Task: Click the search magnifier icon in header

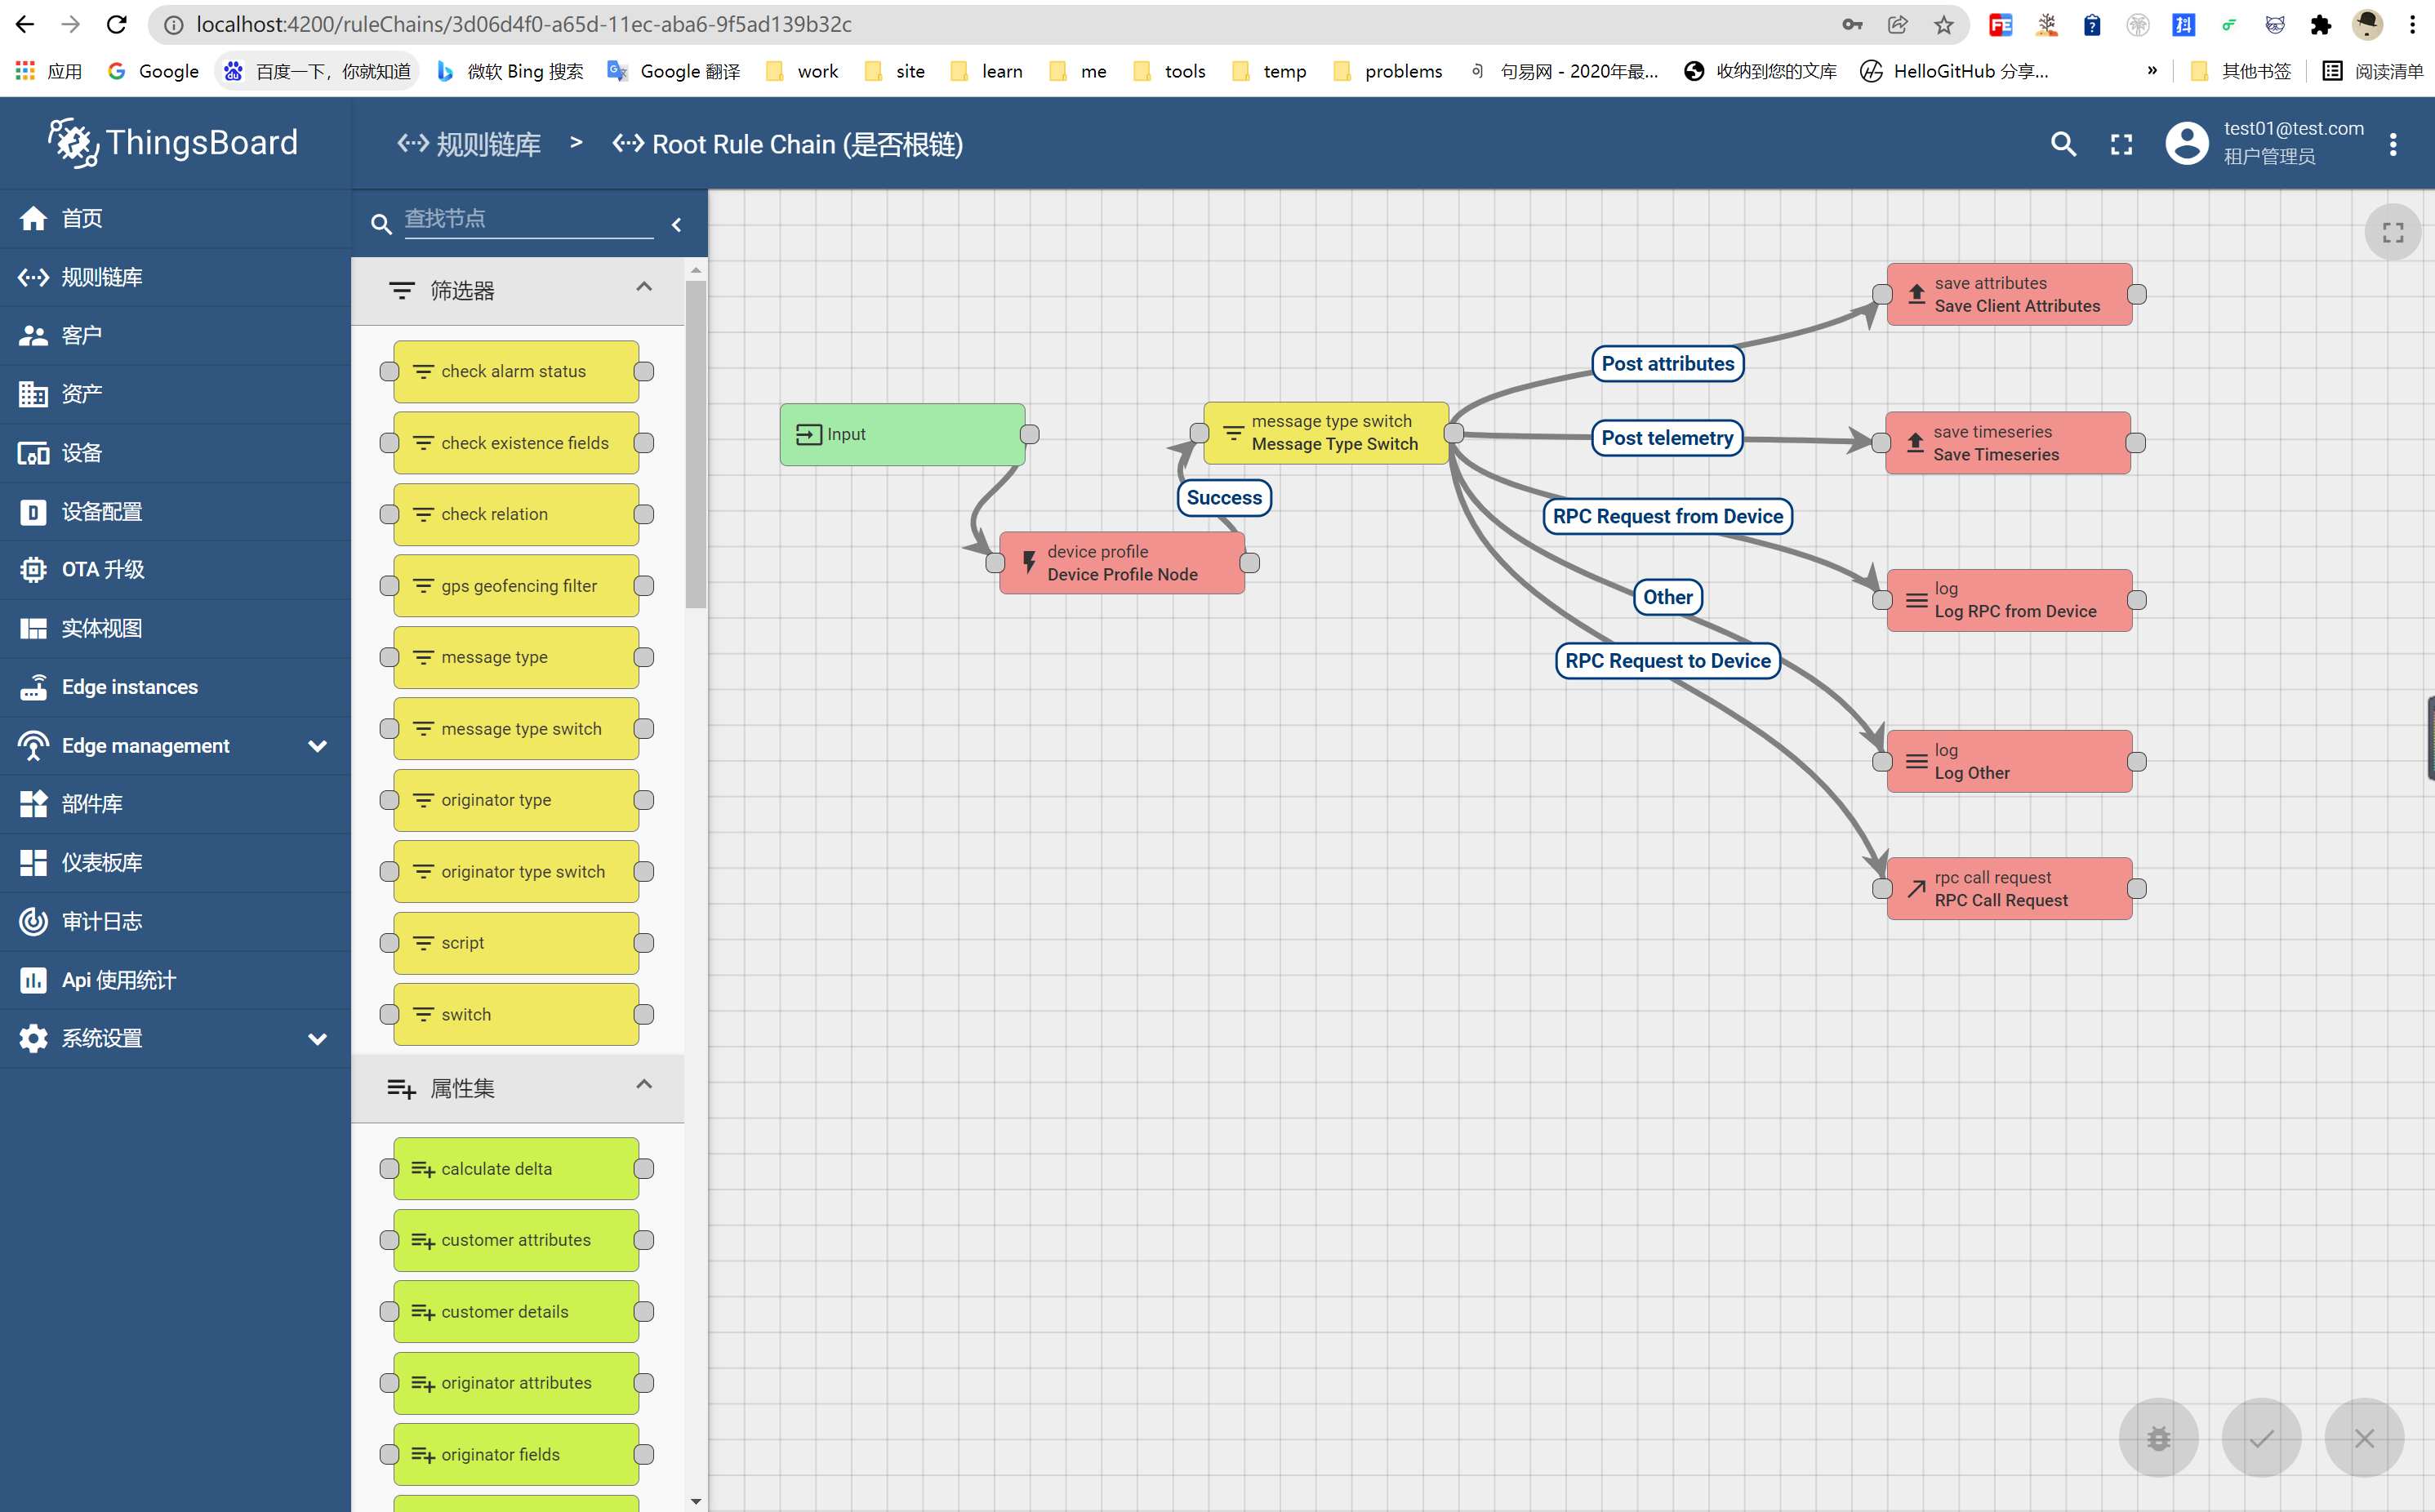Action: (2063, 144)
